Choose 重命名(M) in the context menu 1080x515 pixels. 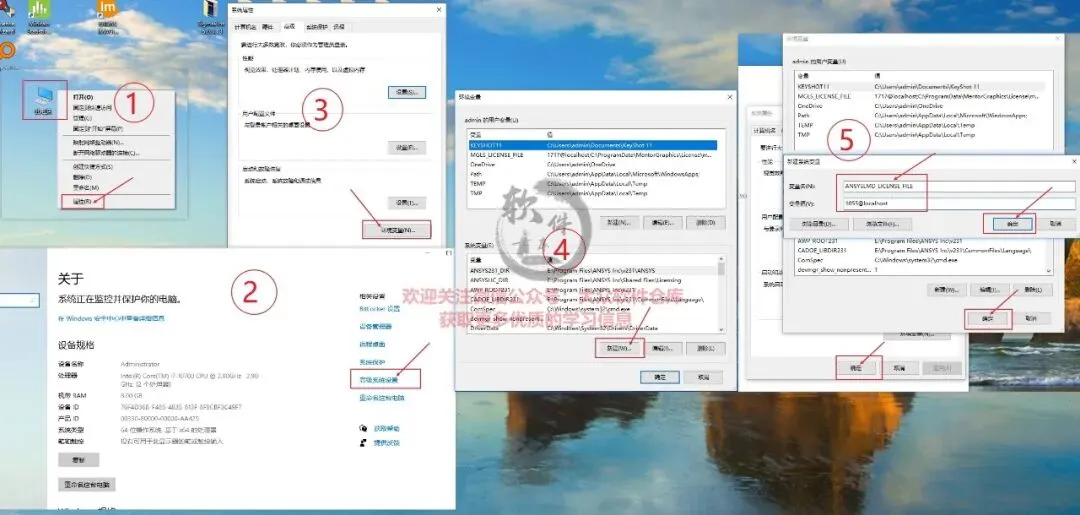[86, 187]
